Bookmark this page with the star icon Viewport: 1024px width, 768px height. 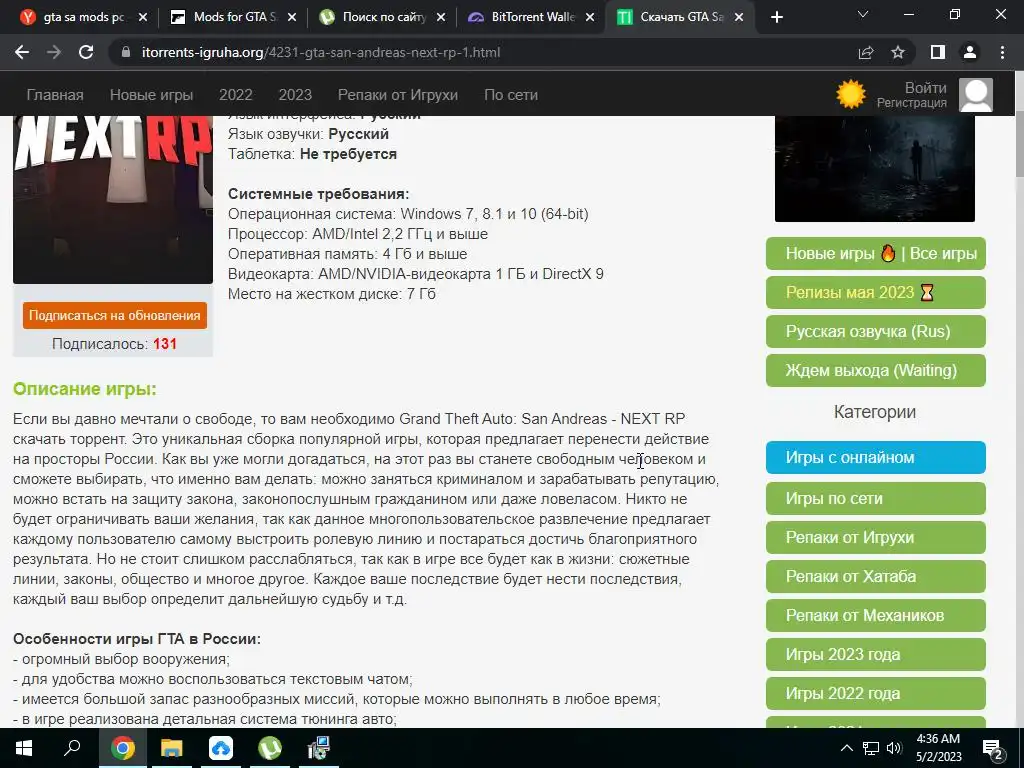pos(899,52)
